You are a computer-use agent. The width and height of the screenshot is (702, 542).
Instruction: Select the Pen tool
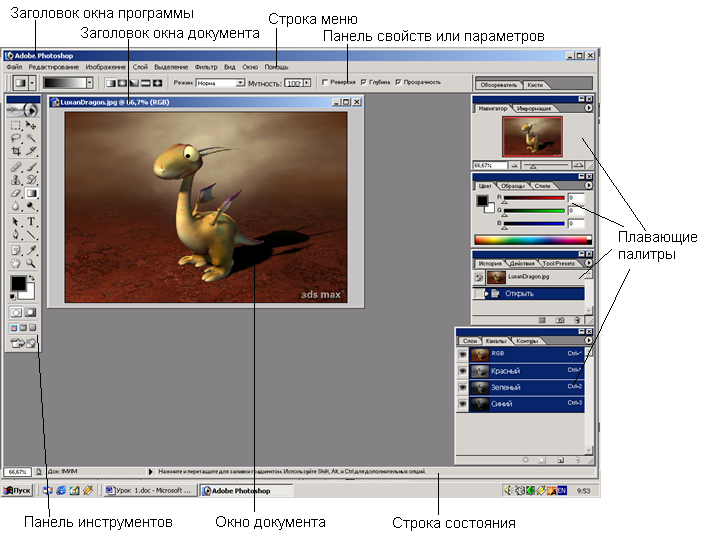(x=16, y=235)
